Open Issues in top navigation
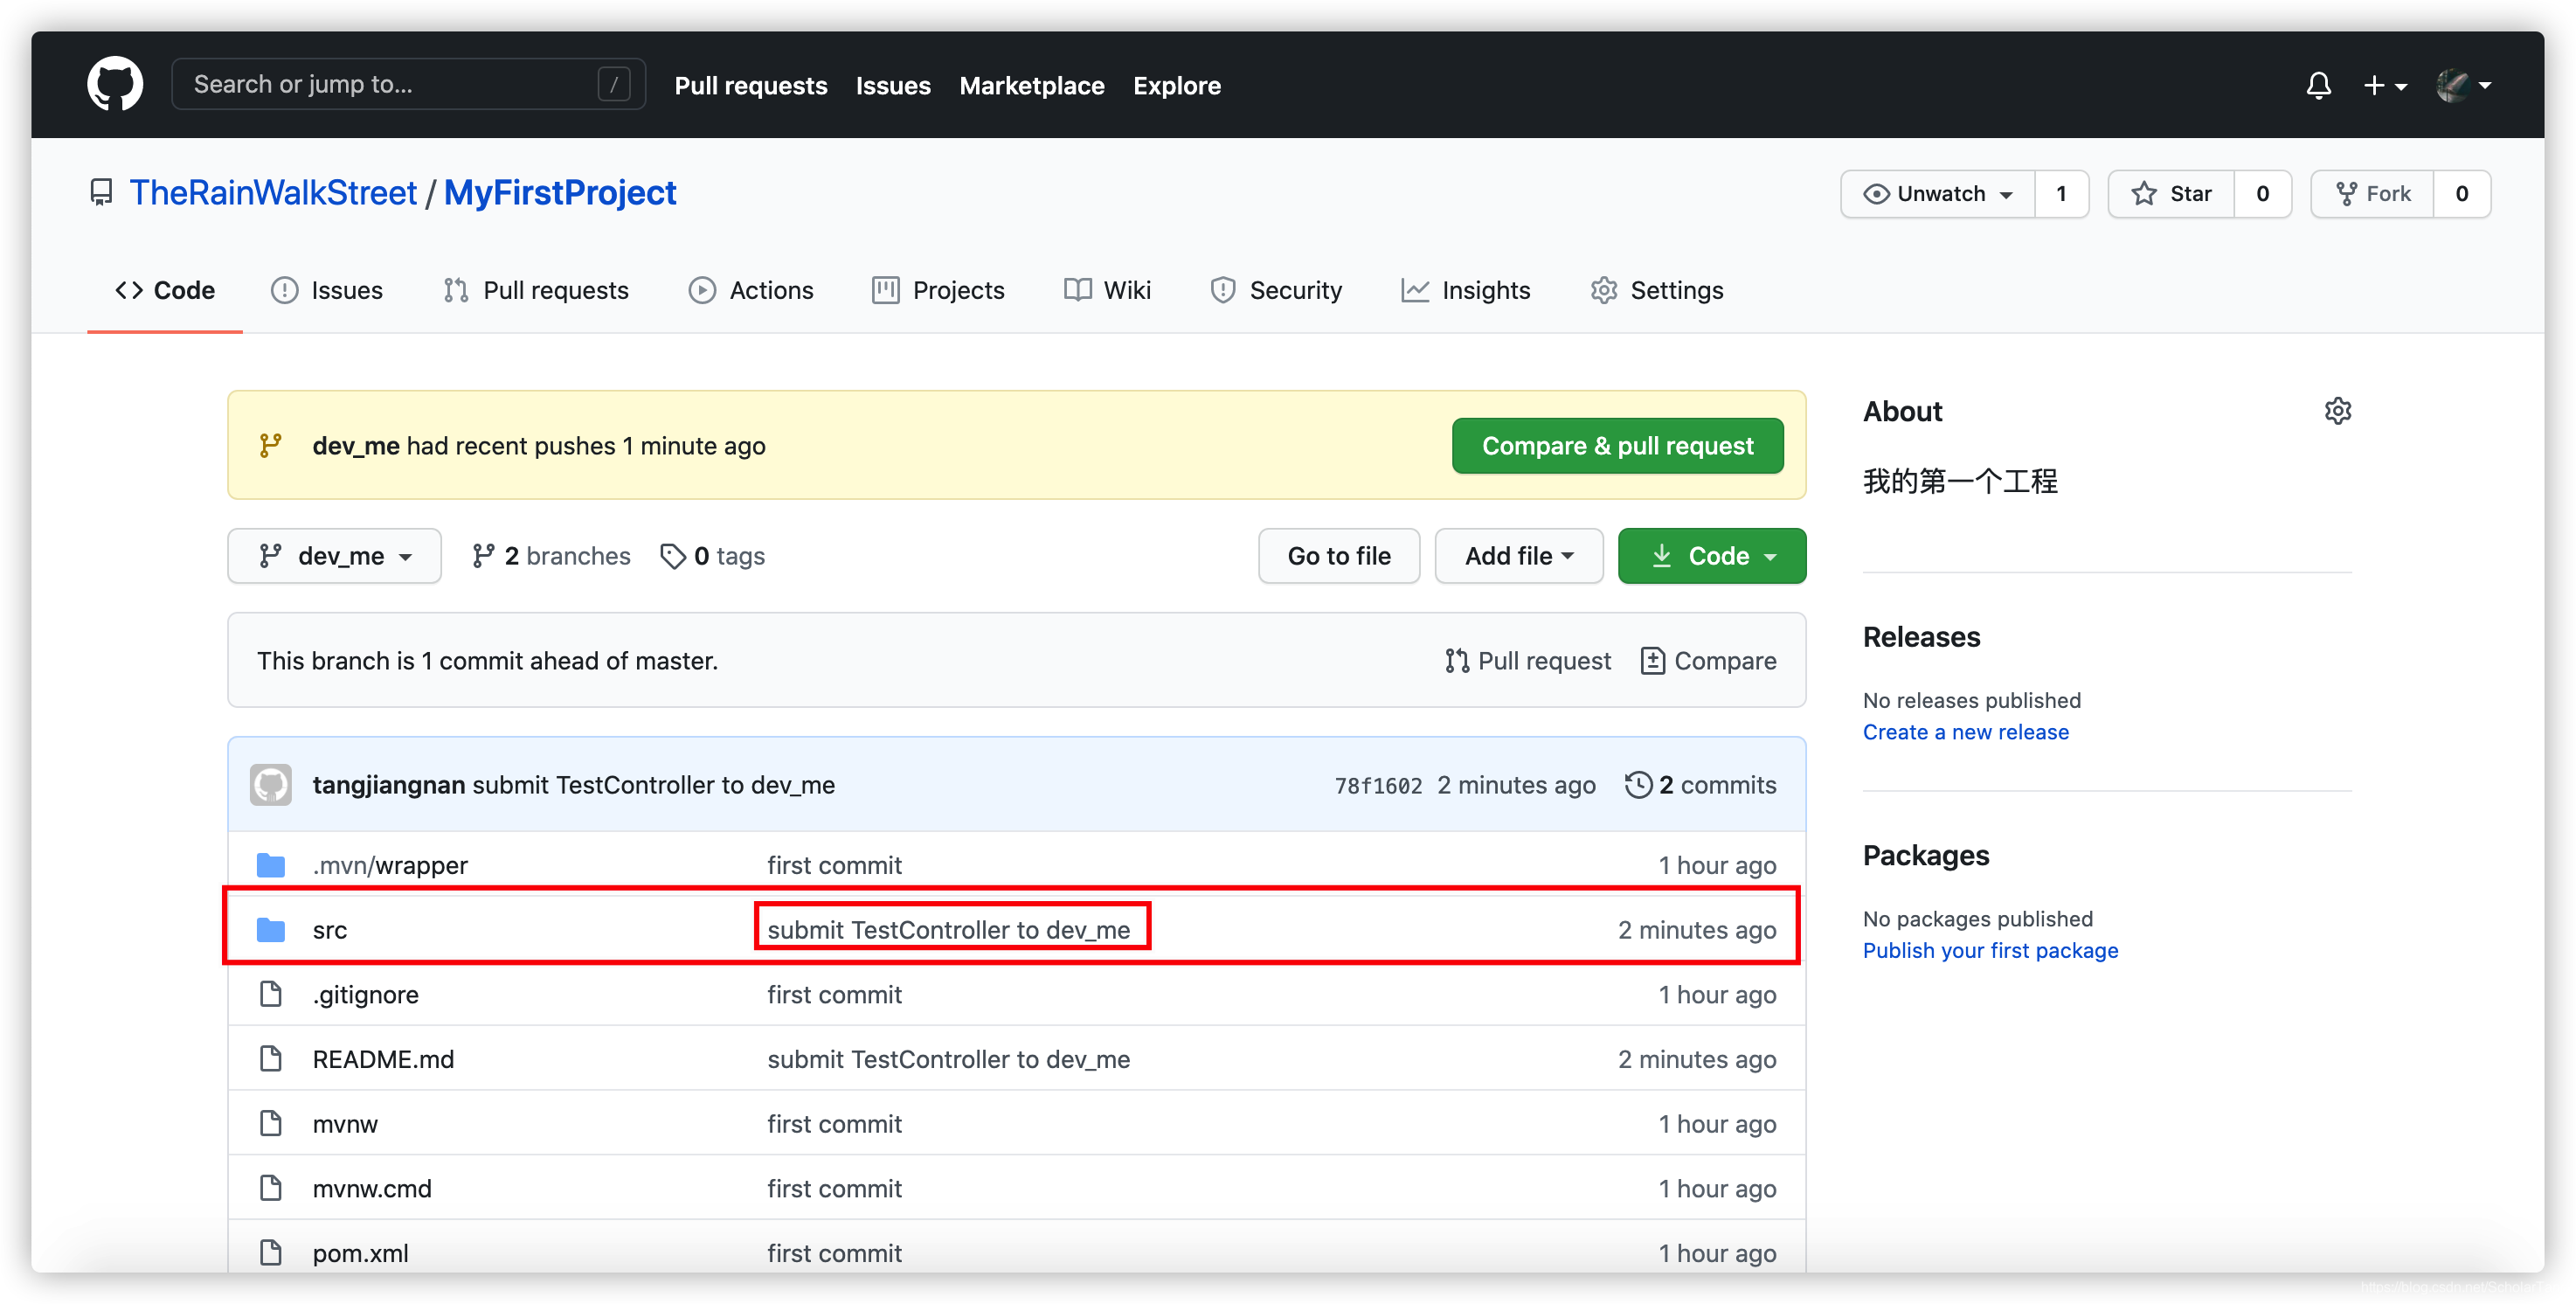Viewport: 2576px width, 1304px height. point(892,86)
